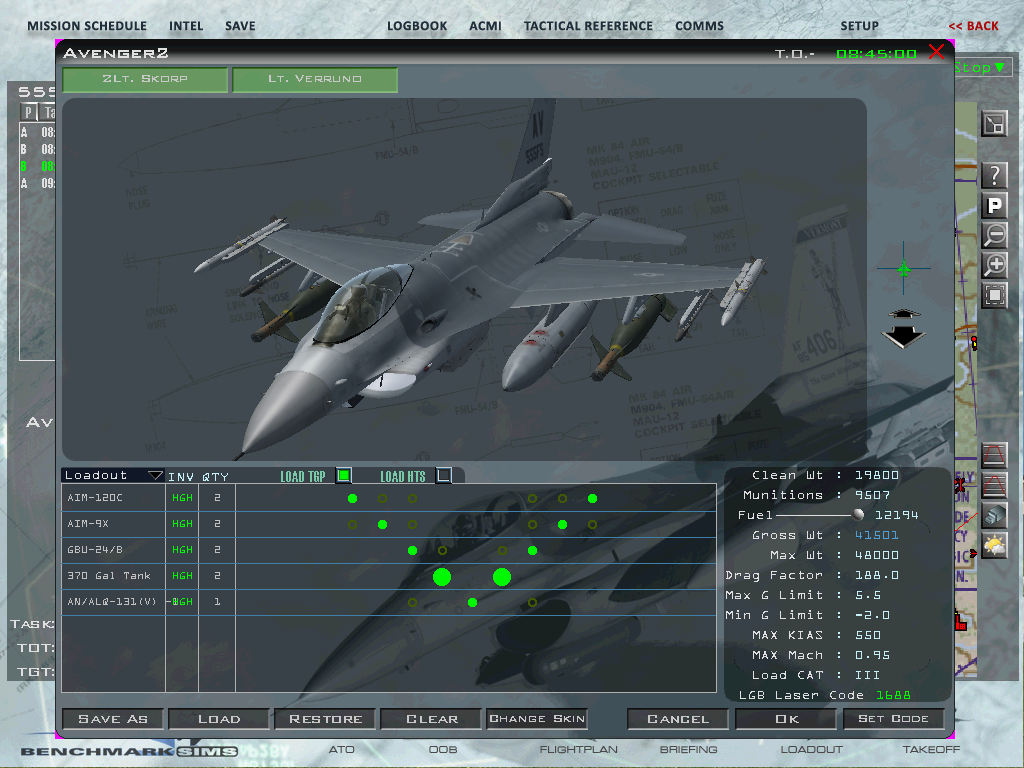Toggle left large 370 Gal Tank dot
This screenshot has width=1024, height=768.
tap(442, 577)
